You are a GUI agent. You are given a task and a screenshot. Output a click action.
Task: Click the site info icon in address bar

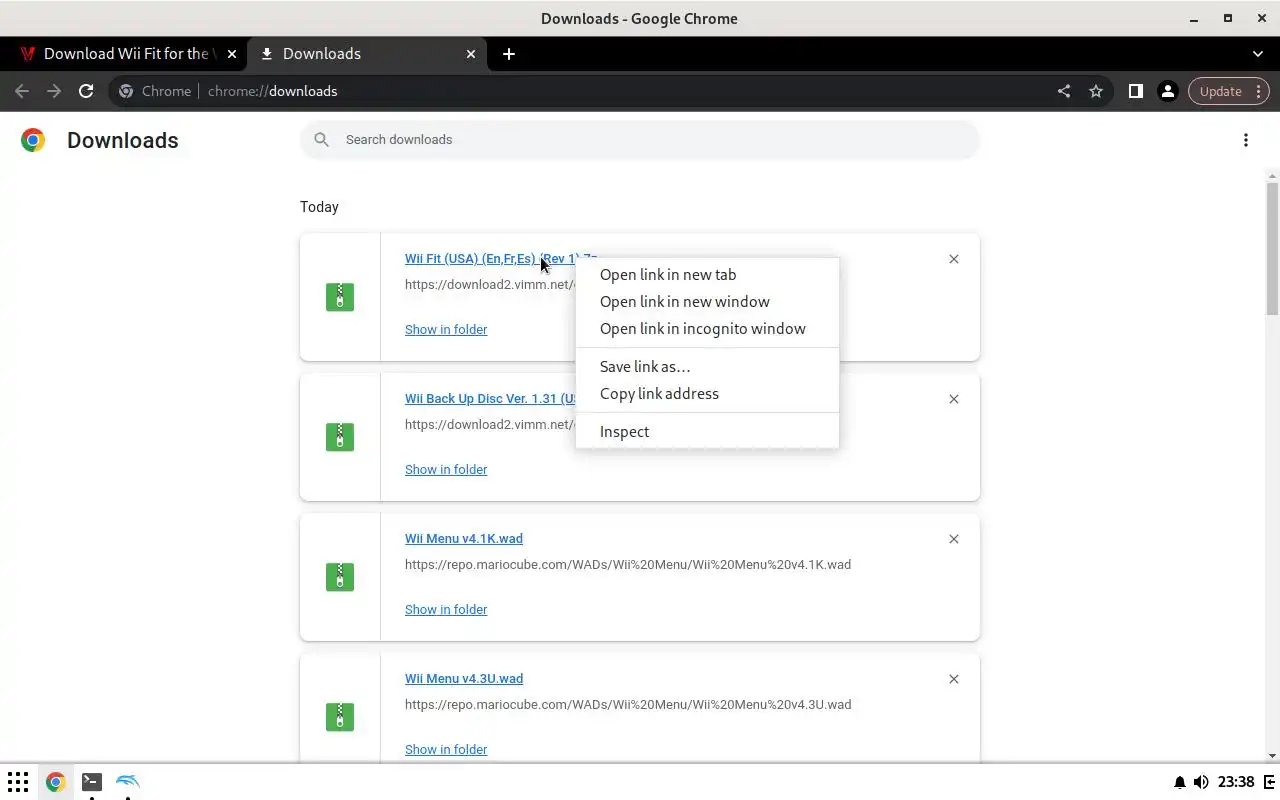[126, 91]
